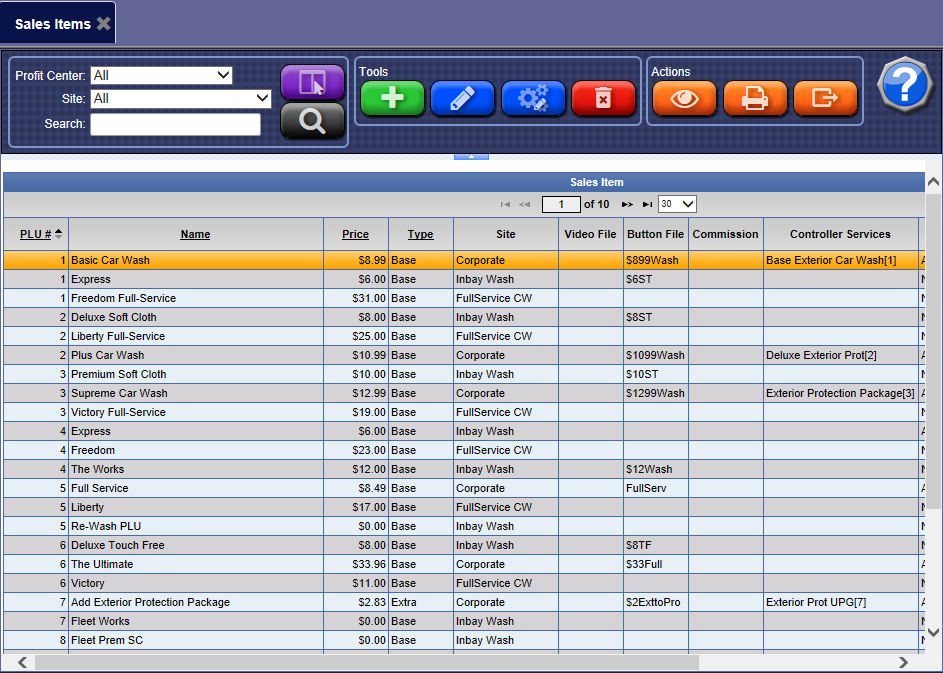
Task: Open the Profit Center dropdown
Action: [161, 75]
